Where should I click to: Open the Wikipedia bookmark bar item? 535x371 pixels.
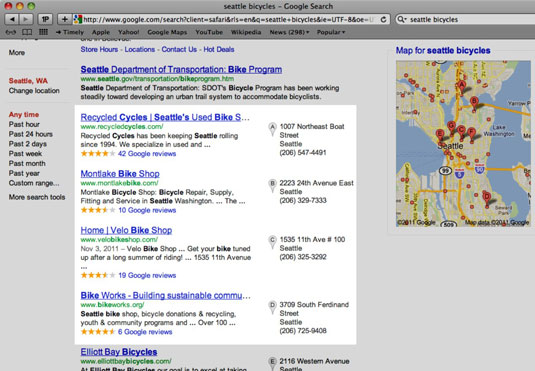click(246, 32)
